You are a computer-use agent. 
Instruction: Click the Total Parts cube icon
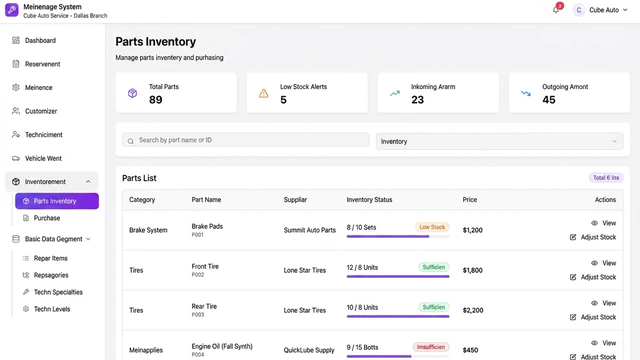(x=133, y=93)
